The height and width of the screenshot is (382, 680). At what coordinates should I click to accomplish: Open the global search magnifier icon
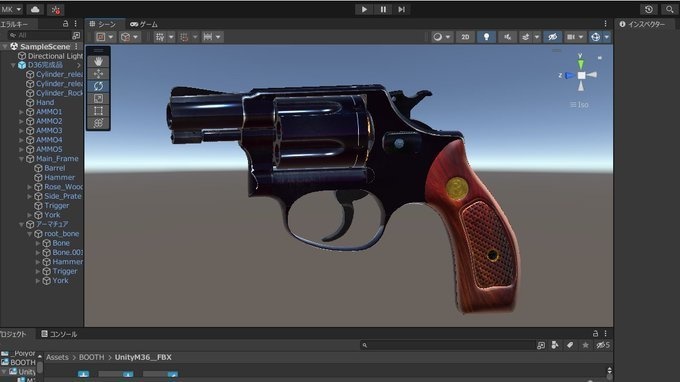pyautogui.click(x=670, y=9)
